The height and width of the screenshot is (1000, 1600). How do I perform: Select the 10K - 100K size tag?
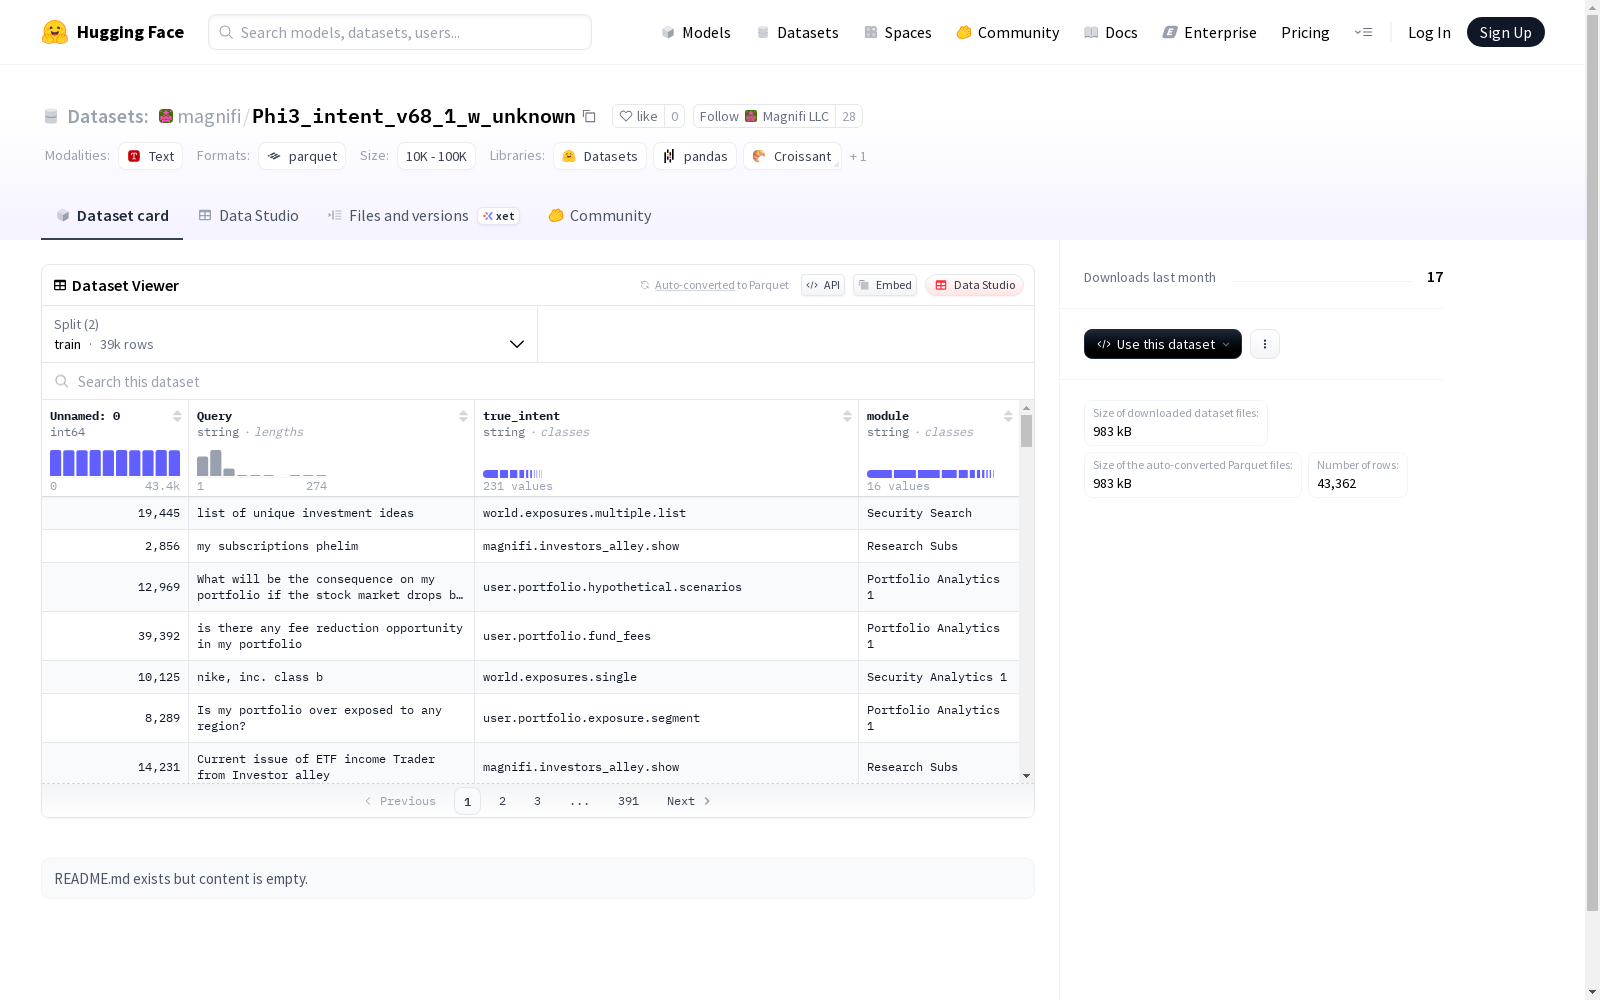[436, 156]
